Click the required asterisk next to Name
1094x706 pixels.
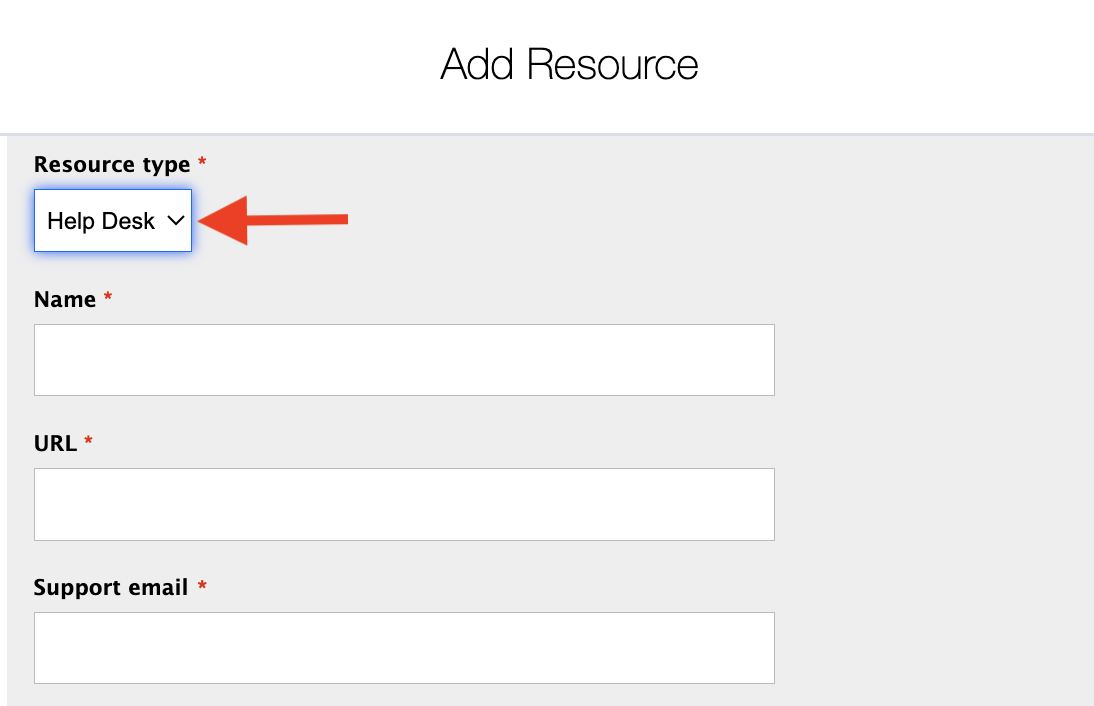(x=108, y=299)
